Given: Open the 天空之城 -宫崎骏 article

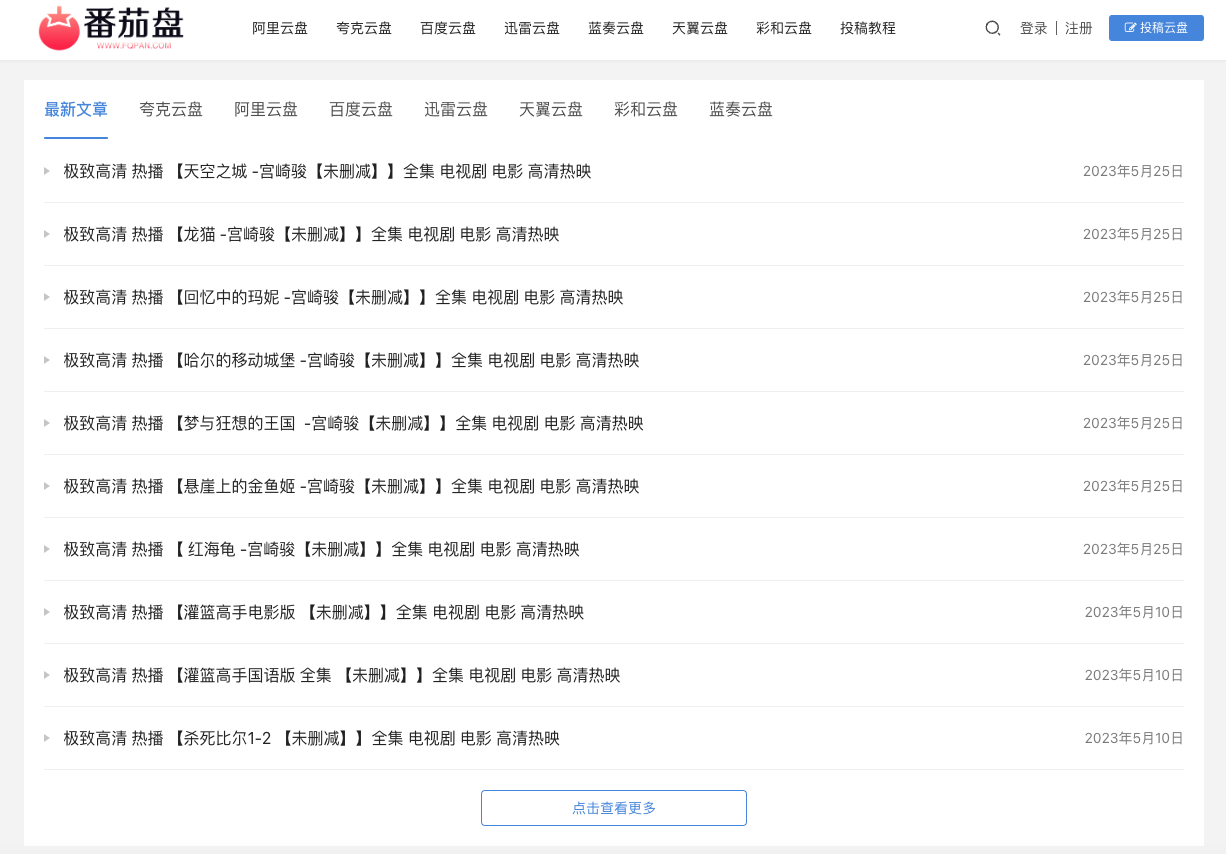Looking at the screenshot, I should (328, 171).
